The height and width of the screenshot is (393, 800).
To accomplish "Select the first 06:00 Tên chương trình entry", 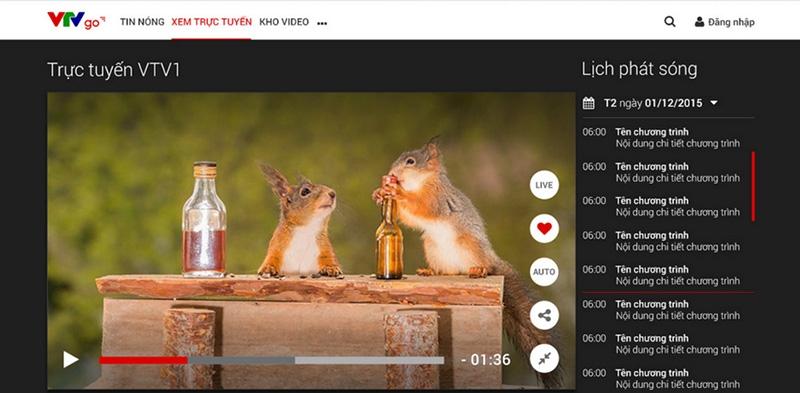I will tap(662, 138).
